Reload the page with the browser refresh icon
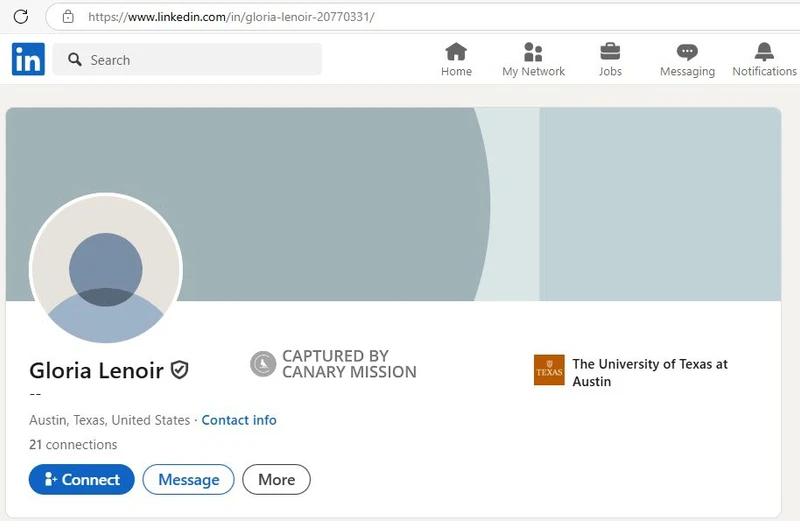800x521 pixels. pos(20,17)
